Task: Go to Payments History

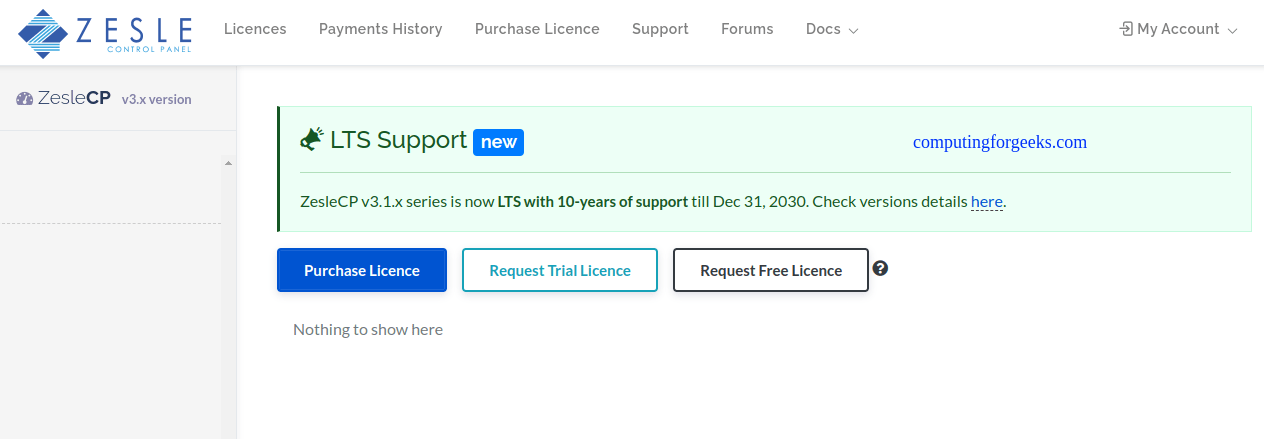Action: pyautogui.click(x=381, y=29)
